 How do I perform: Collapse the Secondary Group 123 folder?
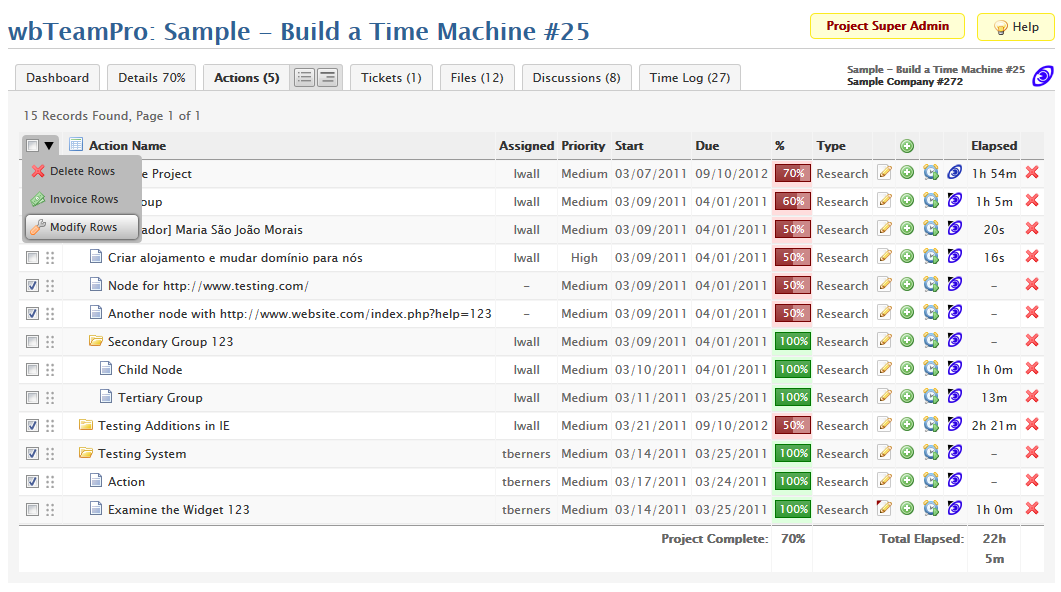[96, 341]
